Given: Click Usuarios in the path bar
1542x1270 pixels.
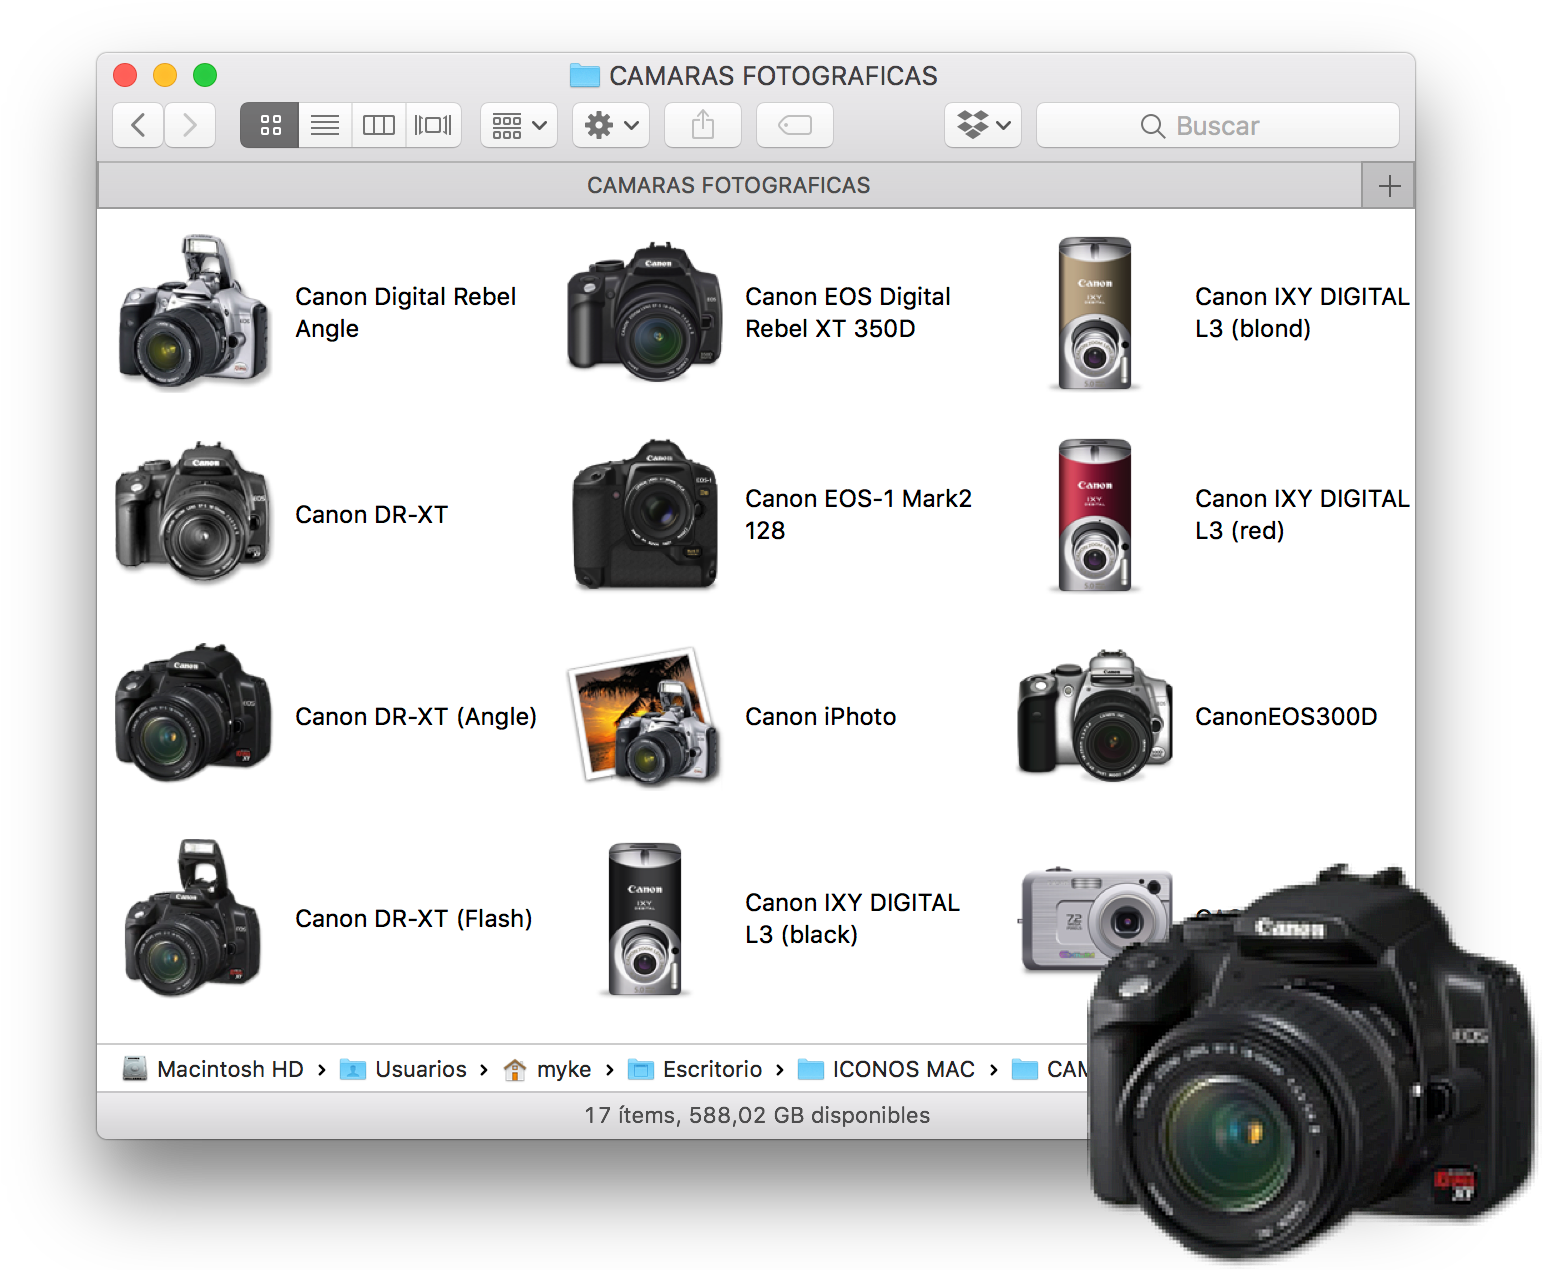Looking at the screenshot, I should 403,1069.
